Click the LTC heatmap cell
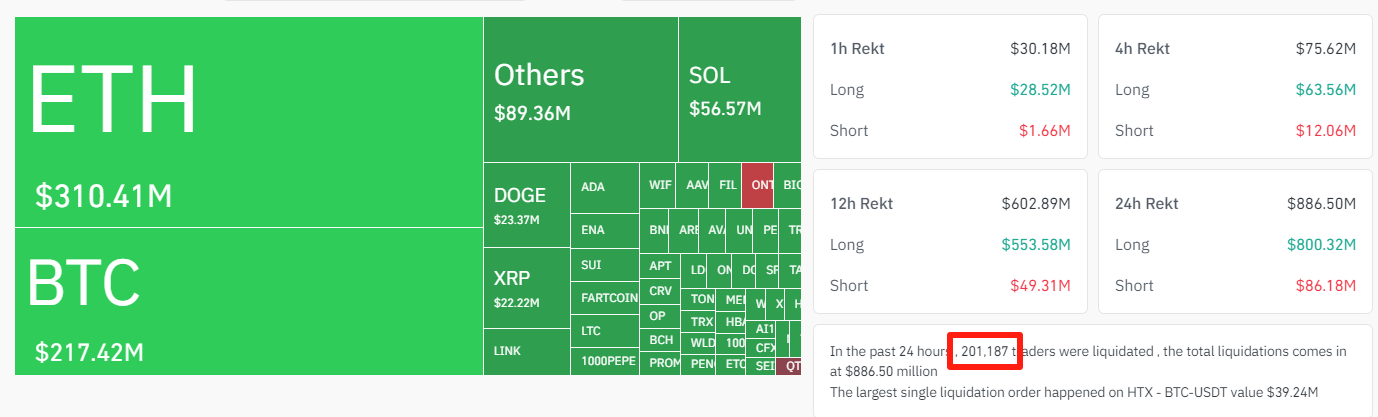 604,330
